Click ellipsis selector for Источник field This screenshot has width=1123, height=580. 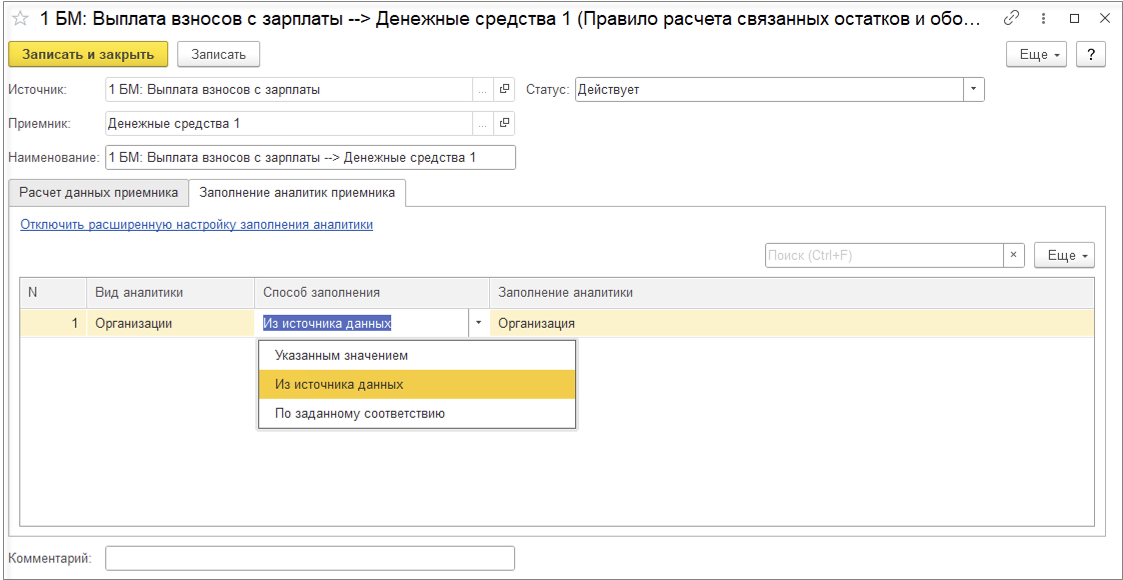[483, 90]
